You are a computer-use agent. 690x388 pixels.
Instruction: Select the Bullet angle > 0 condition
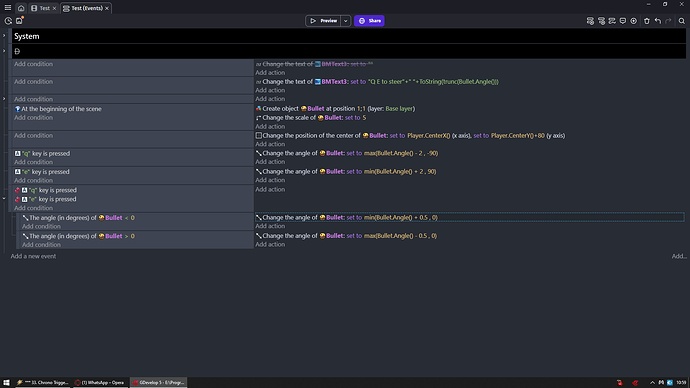click(79, 236)
